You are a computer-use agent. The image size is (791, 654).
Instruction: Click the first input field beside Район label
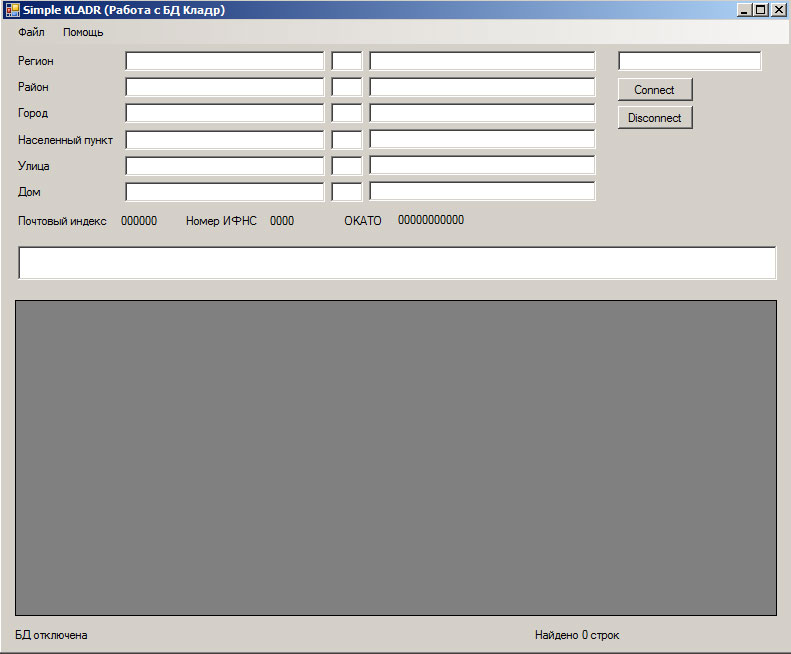[224, 87]
